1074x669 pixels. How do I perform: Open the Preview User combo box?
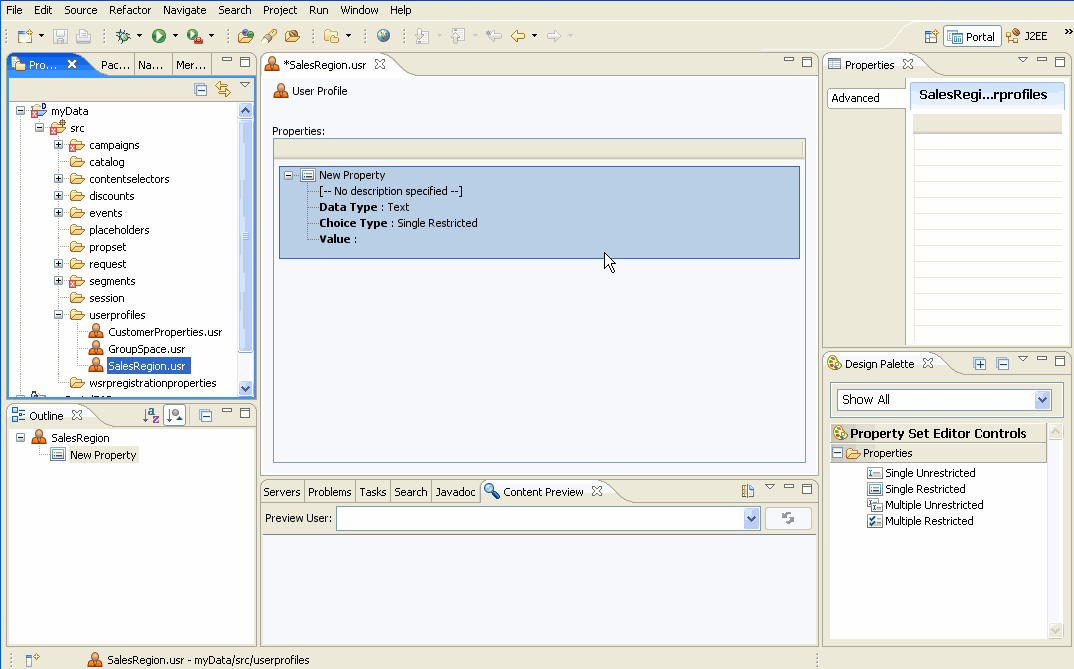point(751,518)
